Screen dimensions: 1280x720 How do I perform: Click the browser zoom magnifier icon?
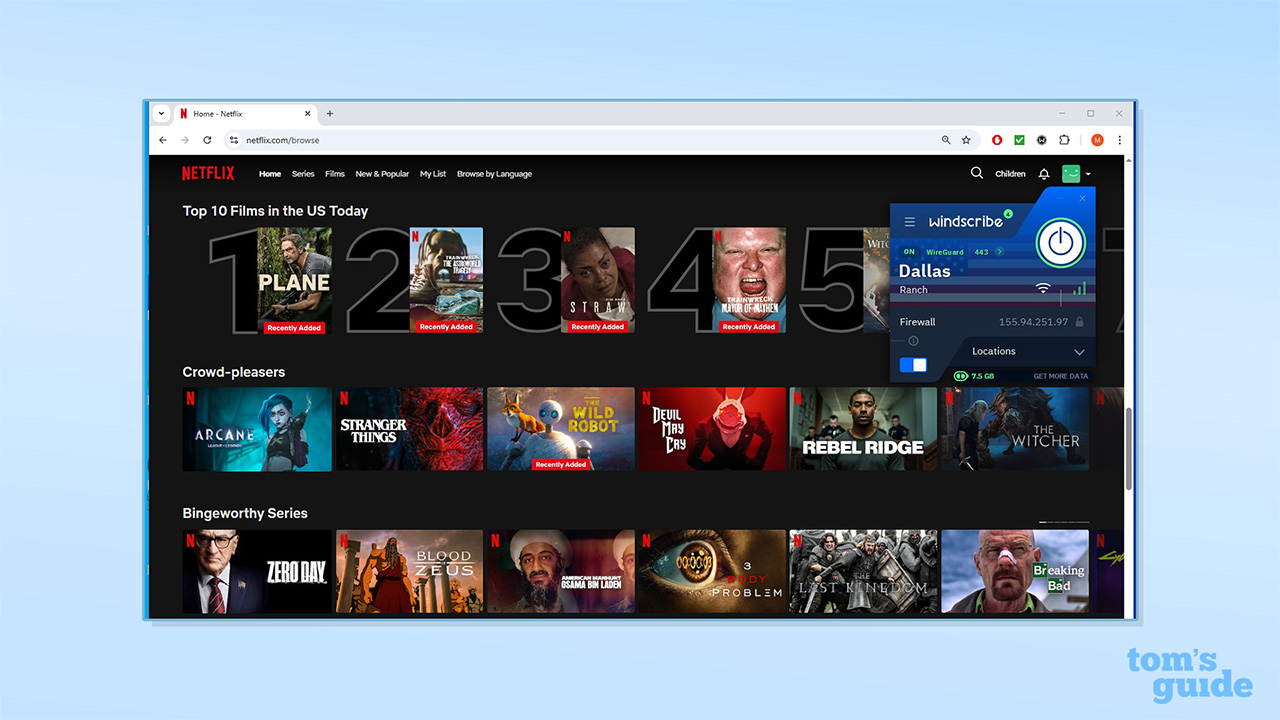coord(946,140)
